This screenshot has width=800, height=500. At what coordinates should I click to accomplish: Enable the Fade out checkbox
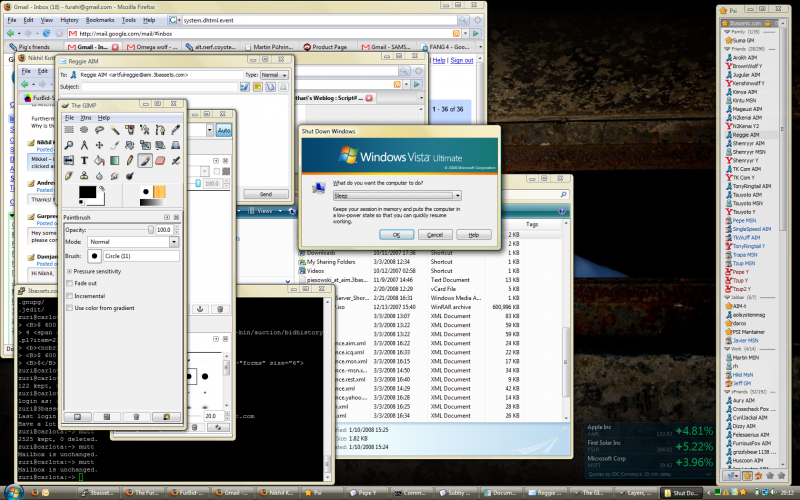(x=69, y=283)
